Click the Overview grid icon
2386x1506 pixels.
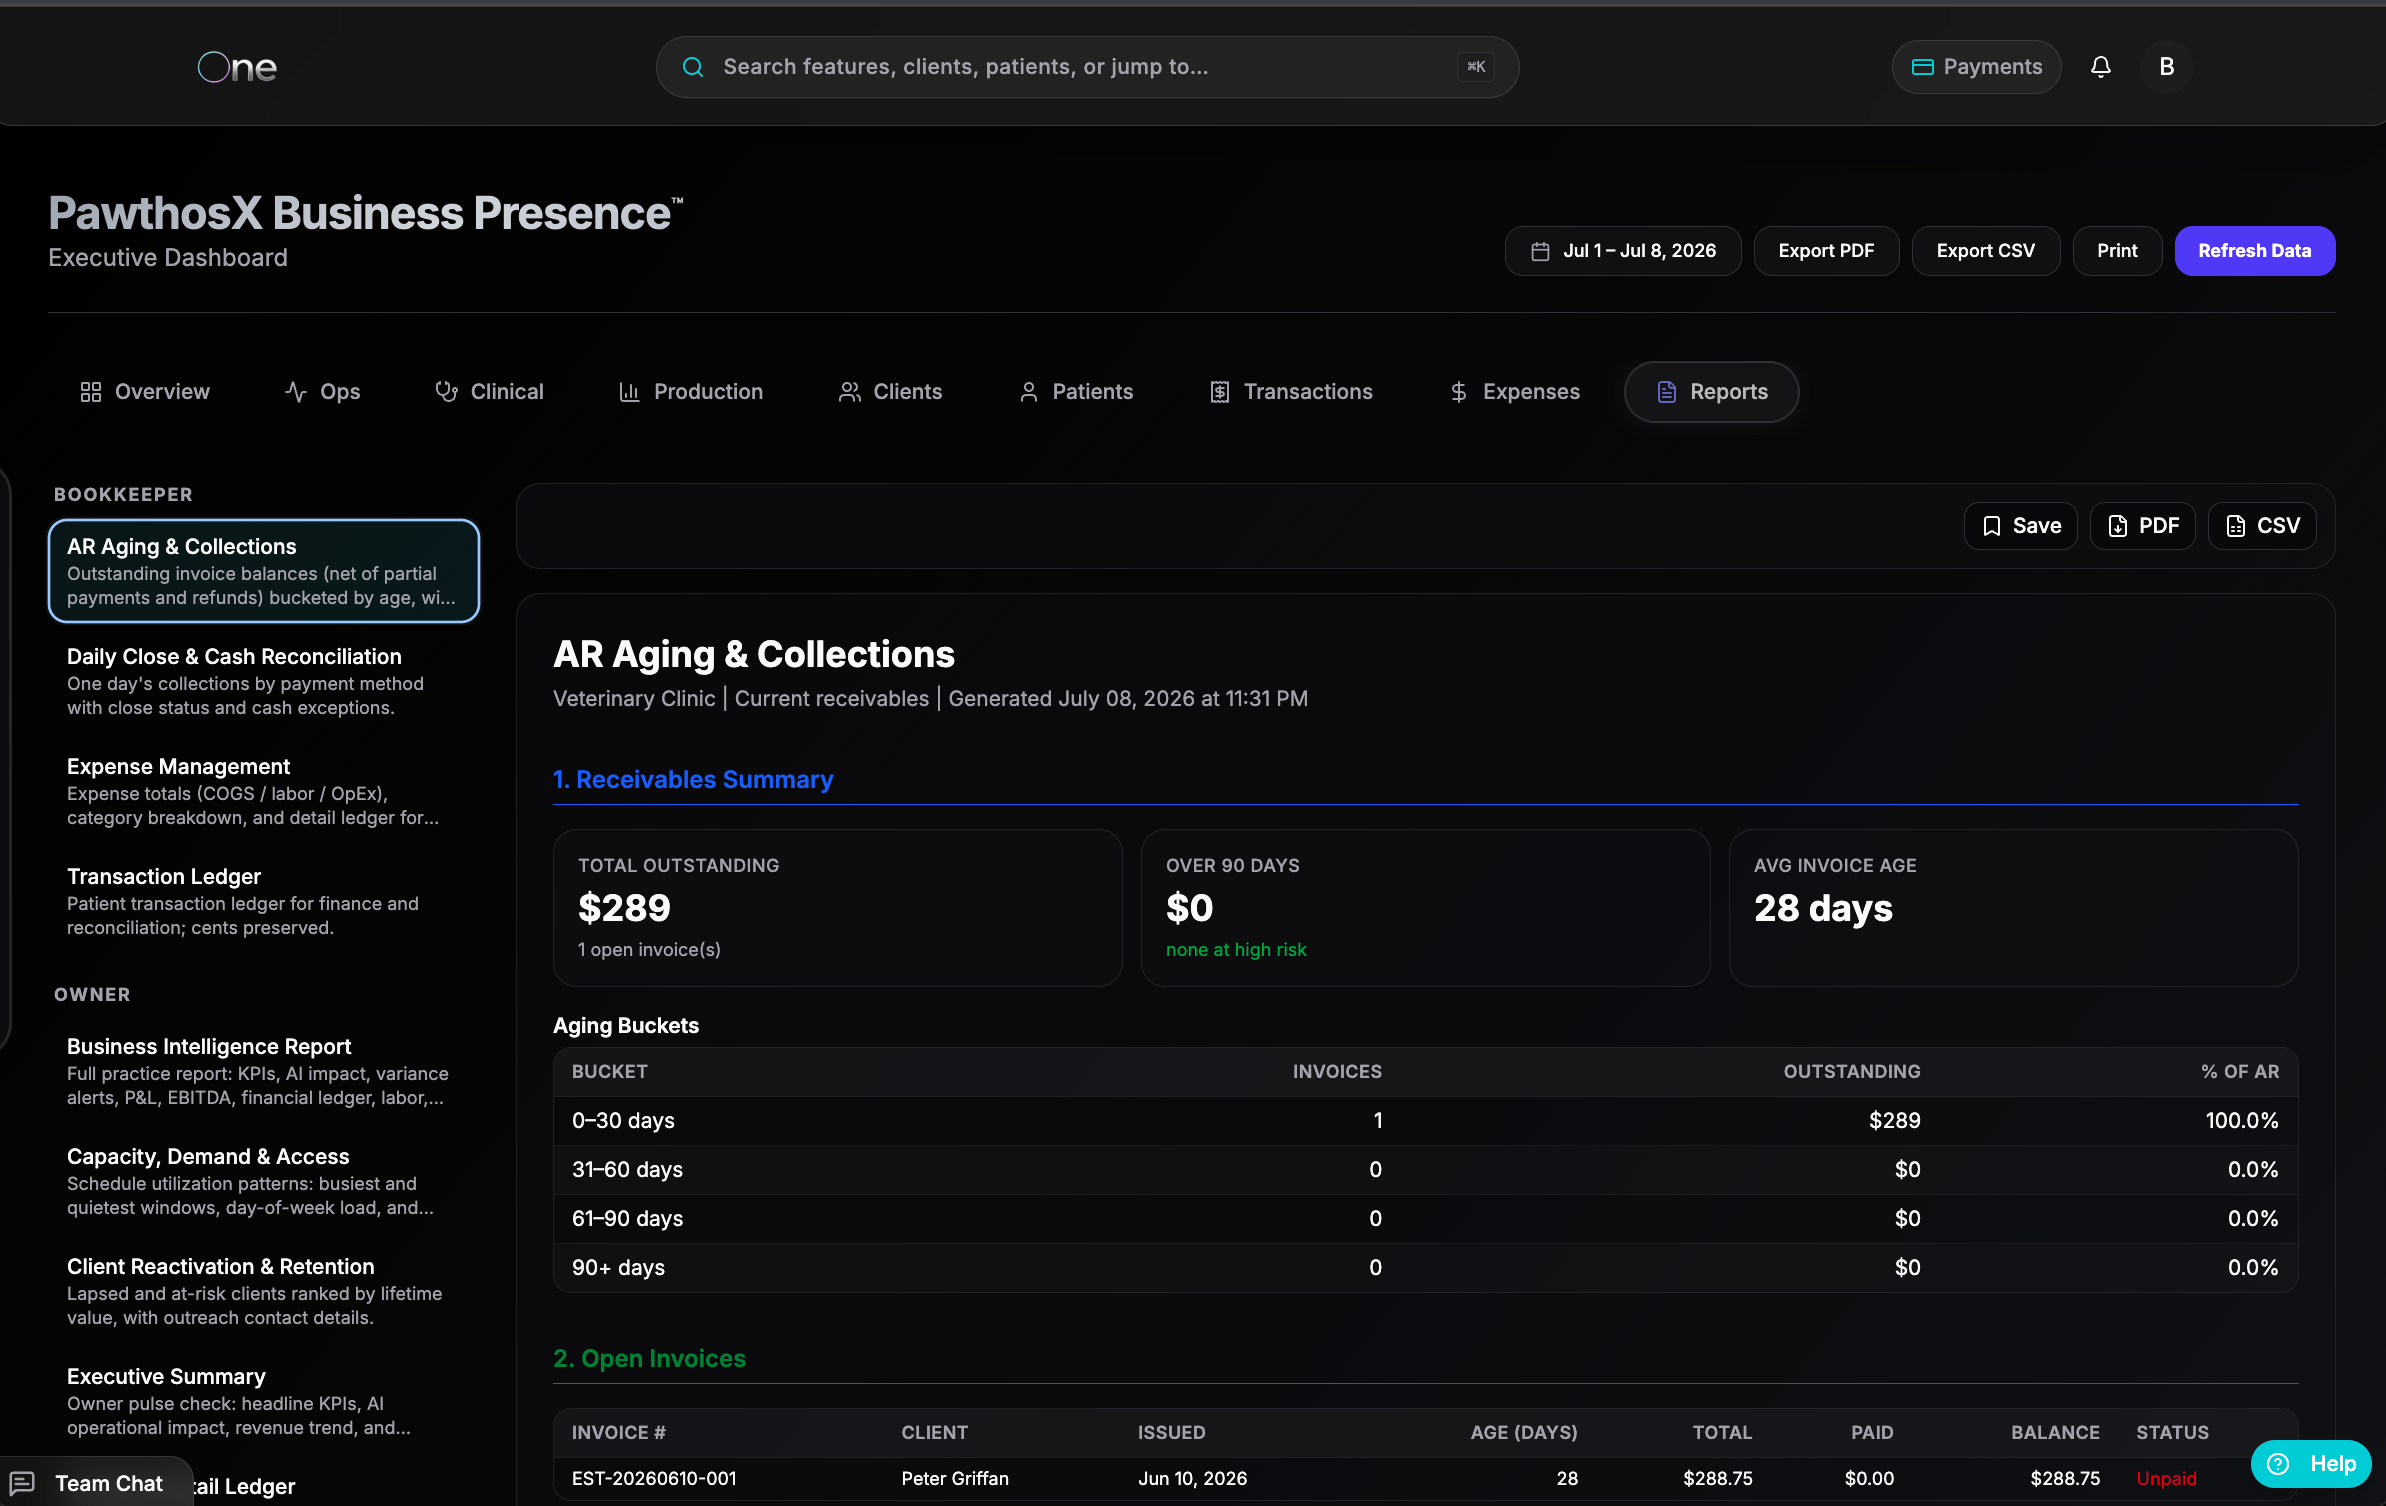click(91, 392)
